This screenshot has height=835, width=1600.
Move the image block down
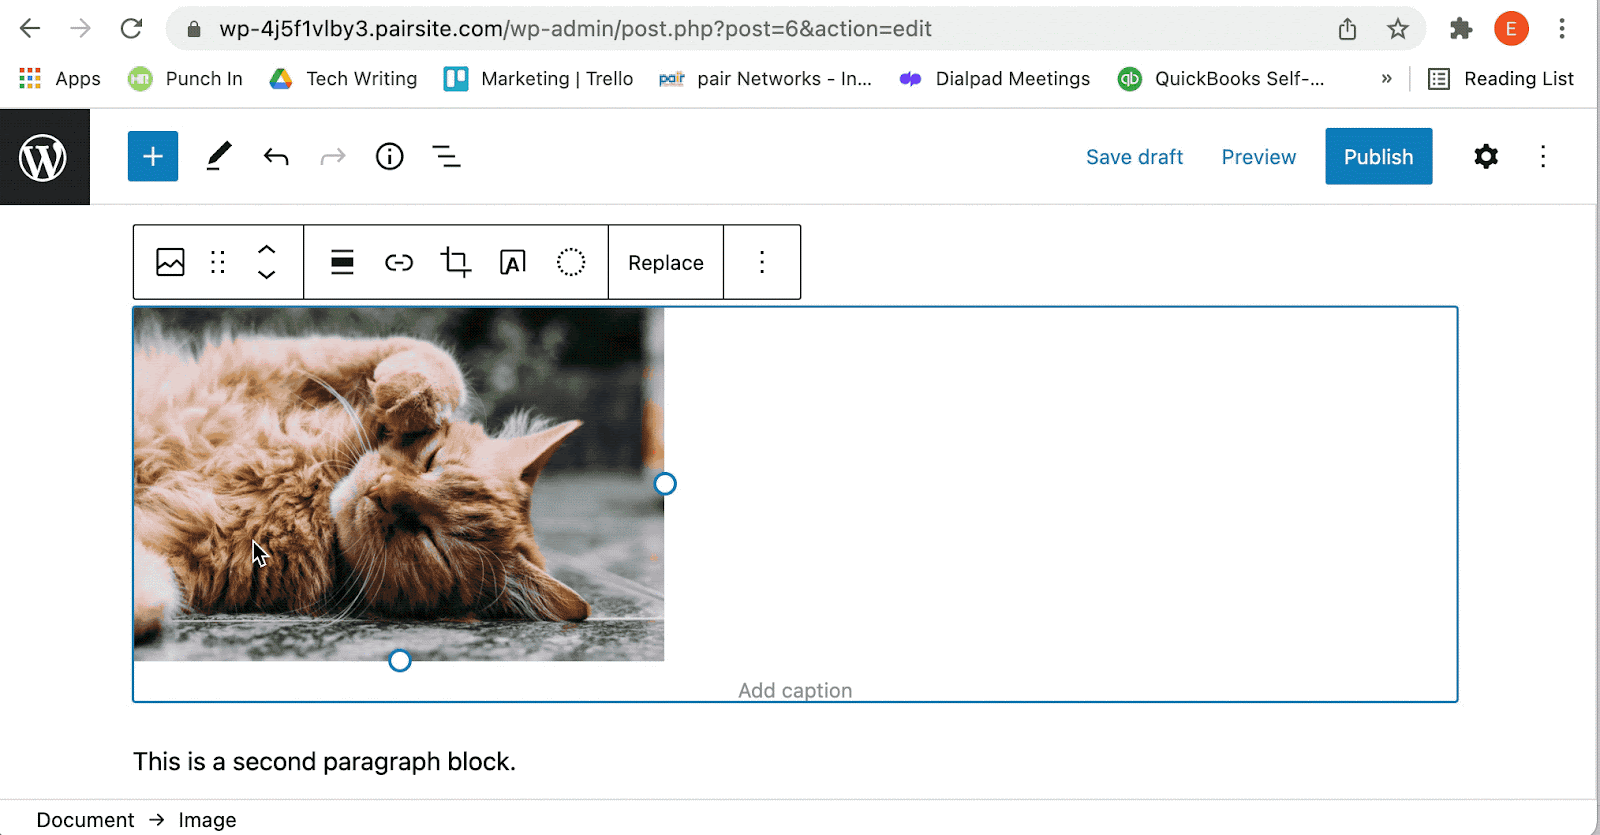pyautogui.click(x=266, y=275)
